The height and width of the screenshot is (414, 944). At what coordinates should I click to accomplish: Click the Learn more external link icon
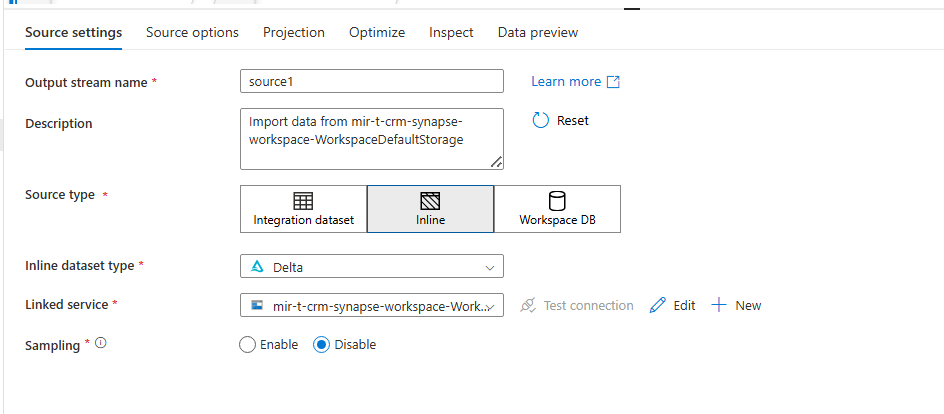tap(614, 82)
